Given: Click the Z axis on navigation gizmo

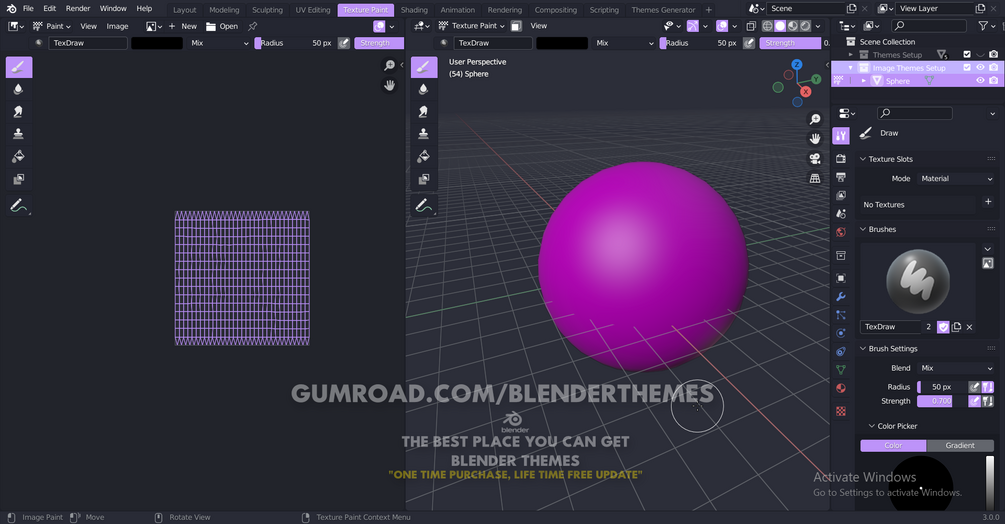Looking at the screenshot, I should pos(797,65).
